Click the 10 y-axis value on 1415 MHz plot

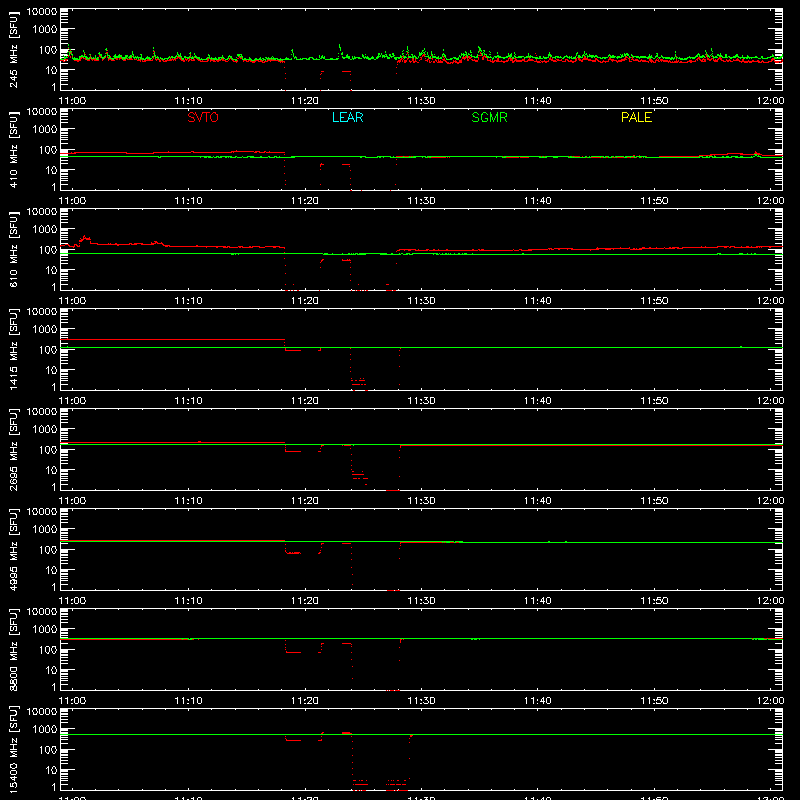(x=52, y=370)
